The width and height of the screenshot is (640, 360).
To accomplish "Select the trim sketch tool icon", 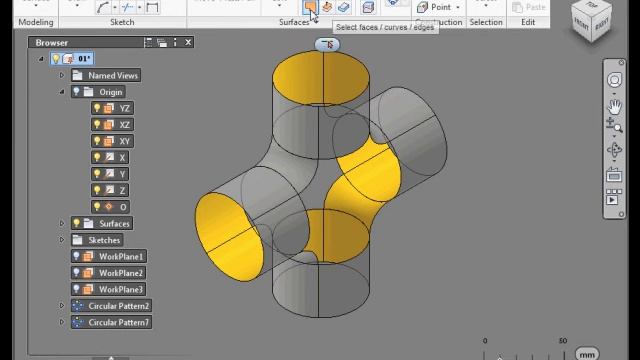I will click(x=128, y=7).
